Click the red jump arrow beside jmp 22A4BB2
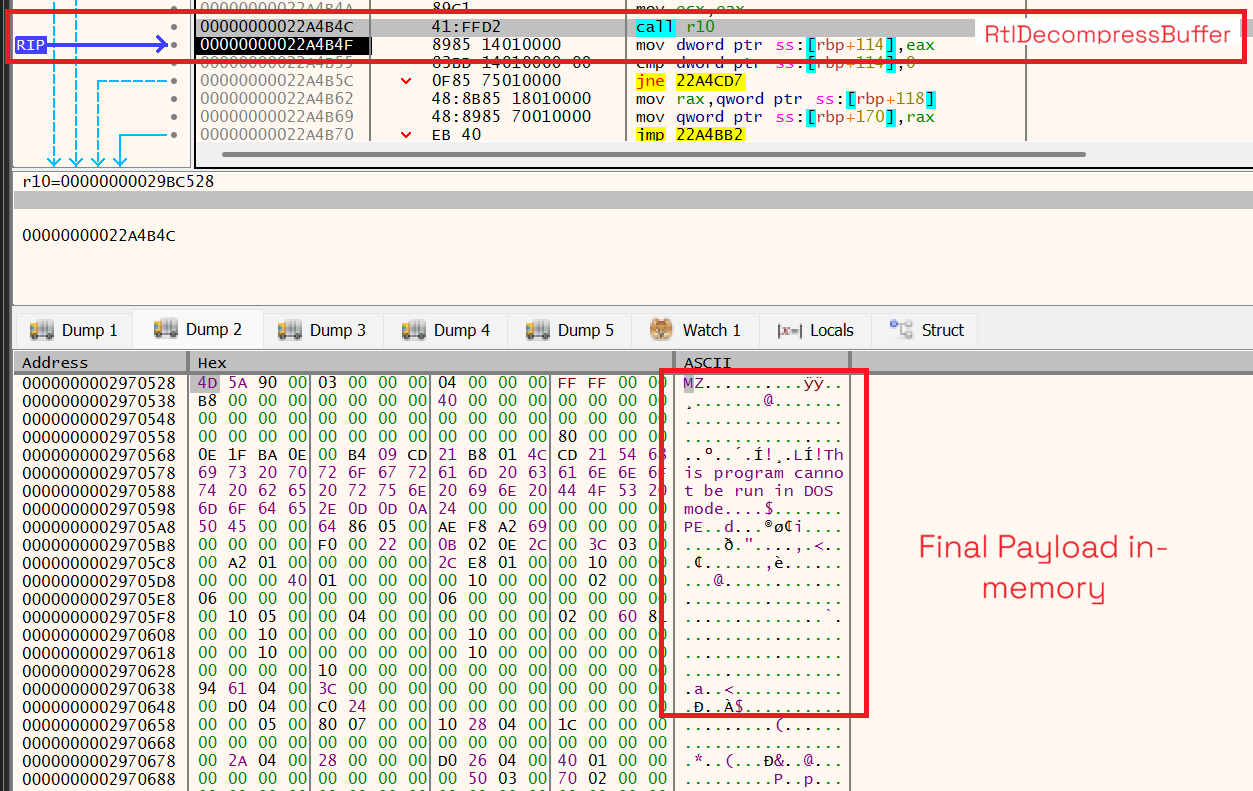Viewport: 1253px width, 791px height. [406, 135]
